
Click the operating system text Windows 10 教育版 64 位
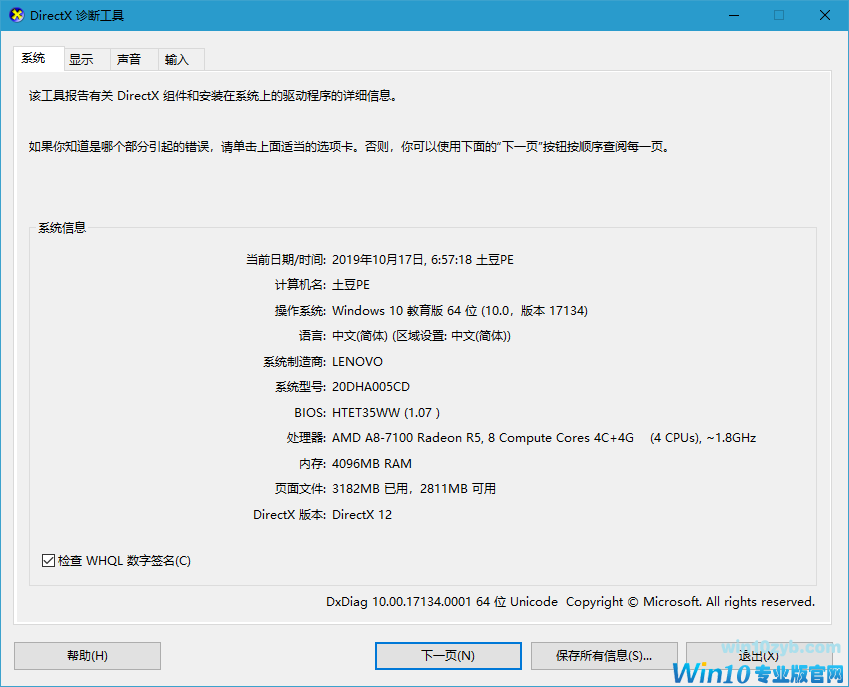[x=404, y=311]
